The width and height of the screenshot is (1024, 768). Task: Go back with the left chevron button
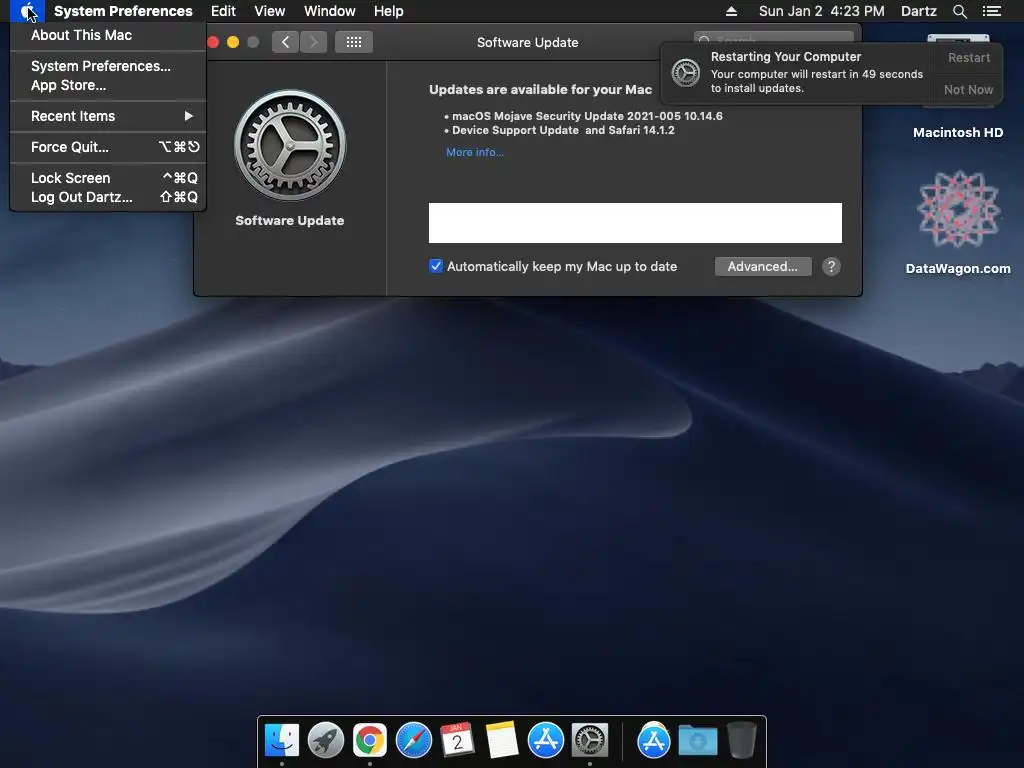(x=285, y=42)
